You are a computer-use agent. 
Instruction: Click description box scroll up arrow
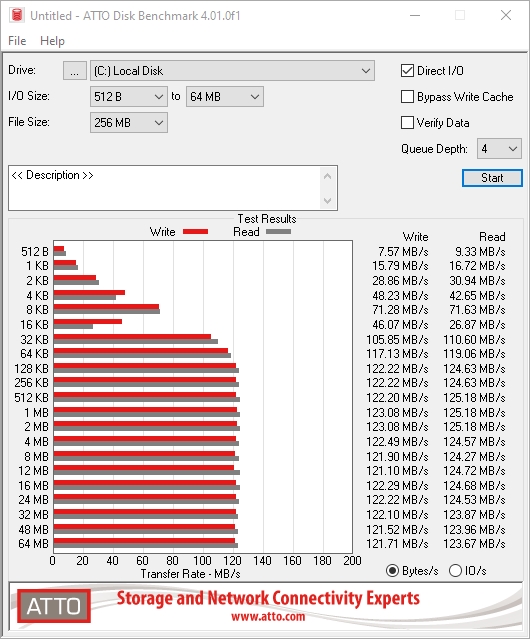click(328, 176)
